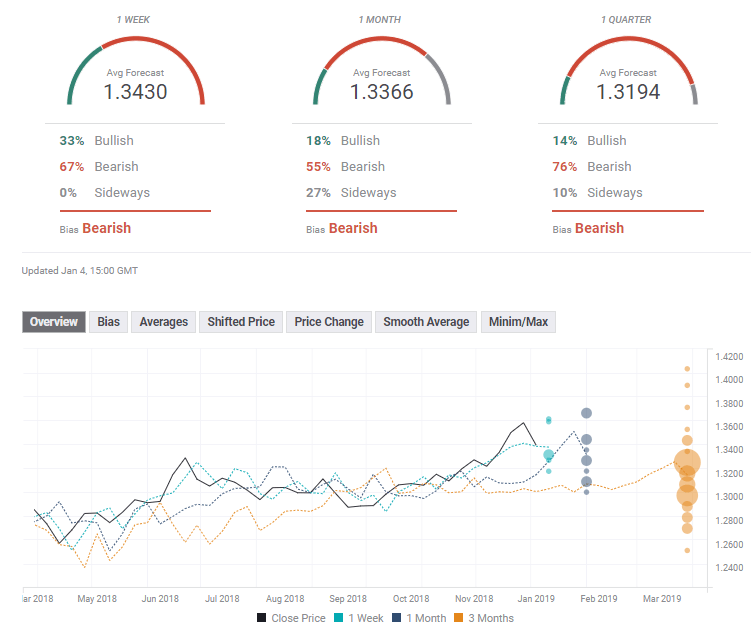
Task: Switch to the Bias tab
Action: click(x=108, y=322)
